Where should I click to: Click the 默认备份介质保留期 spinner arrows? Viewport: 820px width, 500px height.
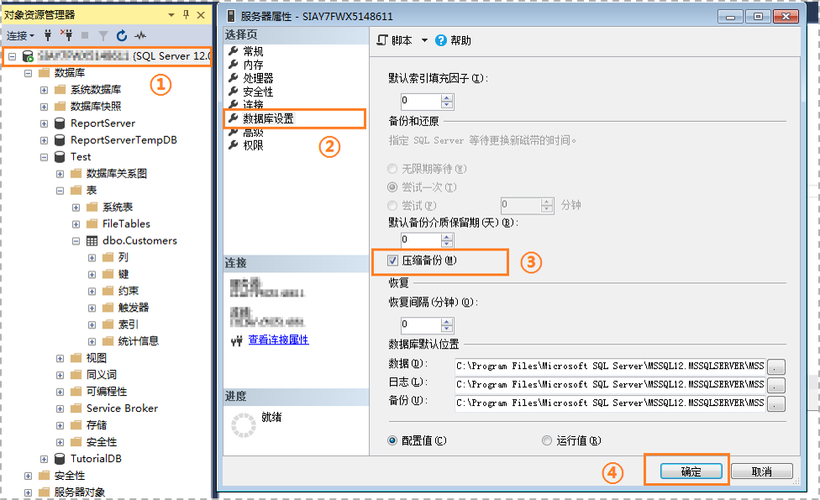pos(447,240)
